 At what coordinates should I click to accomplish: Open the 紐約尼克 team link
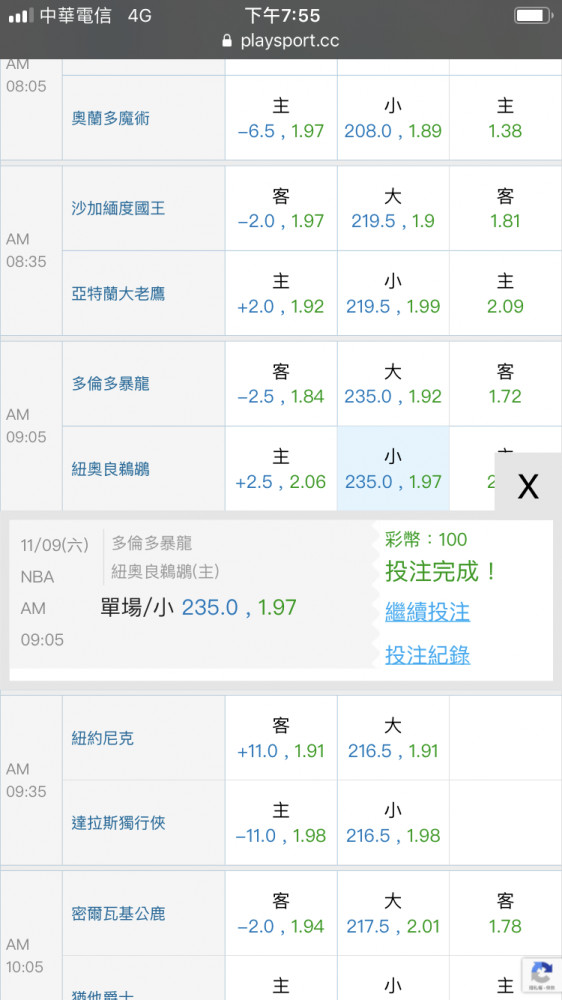point(103,739)
